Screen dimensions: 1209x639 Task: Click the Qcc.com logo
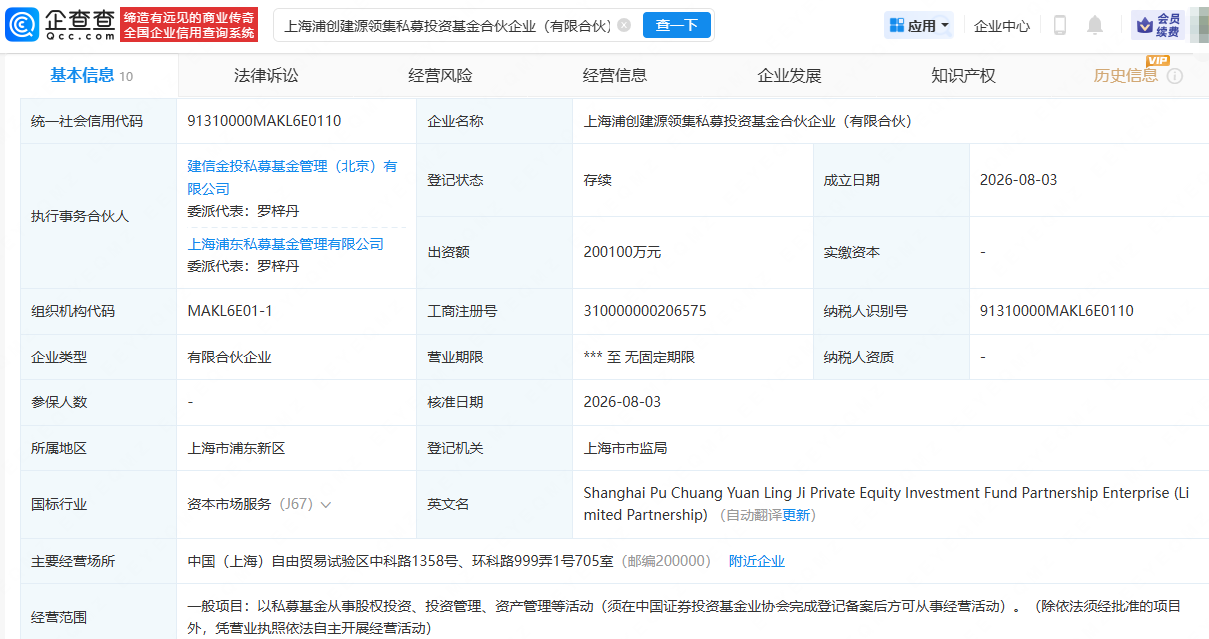(x=61, y=25)
